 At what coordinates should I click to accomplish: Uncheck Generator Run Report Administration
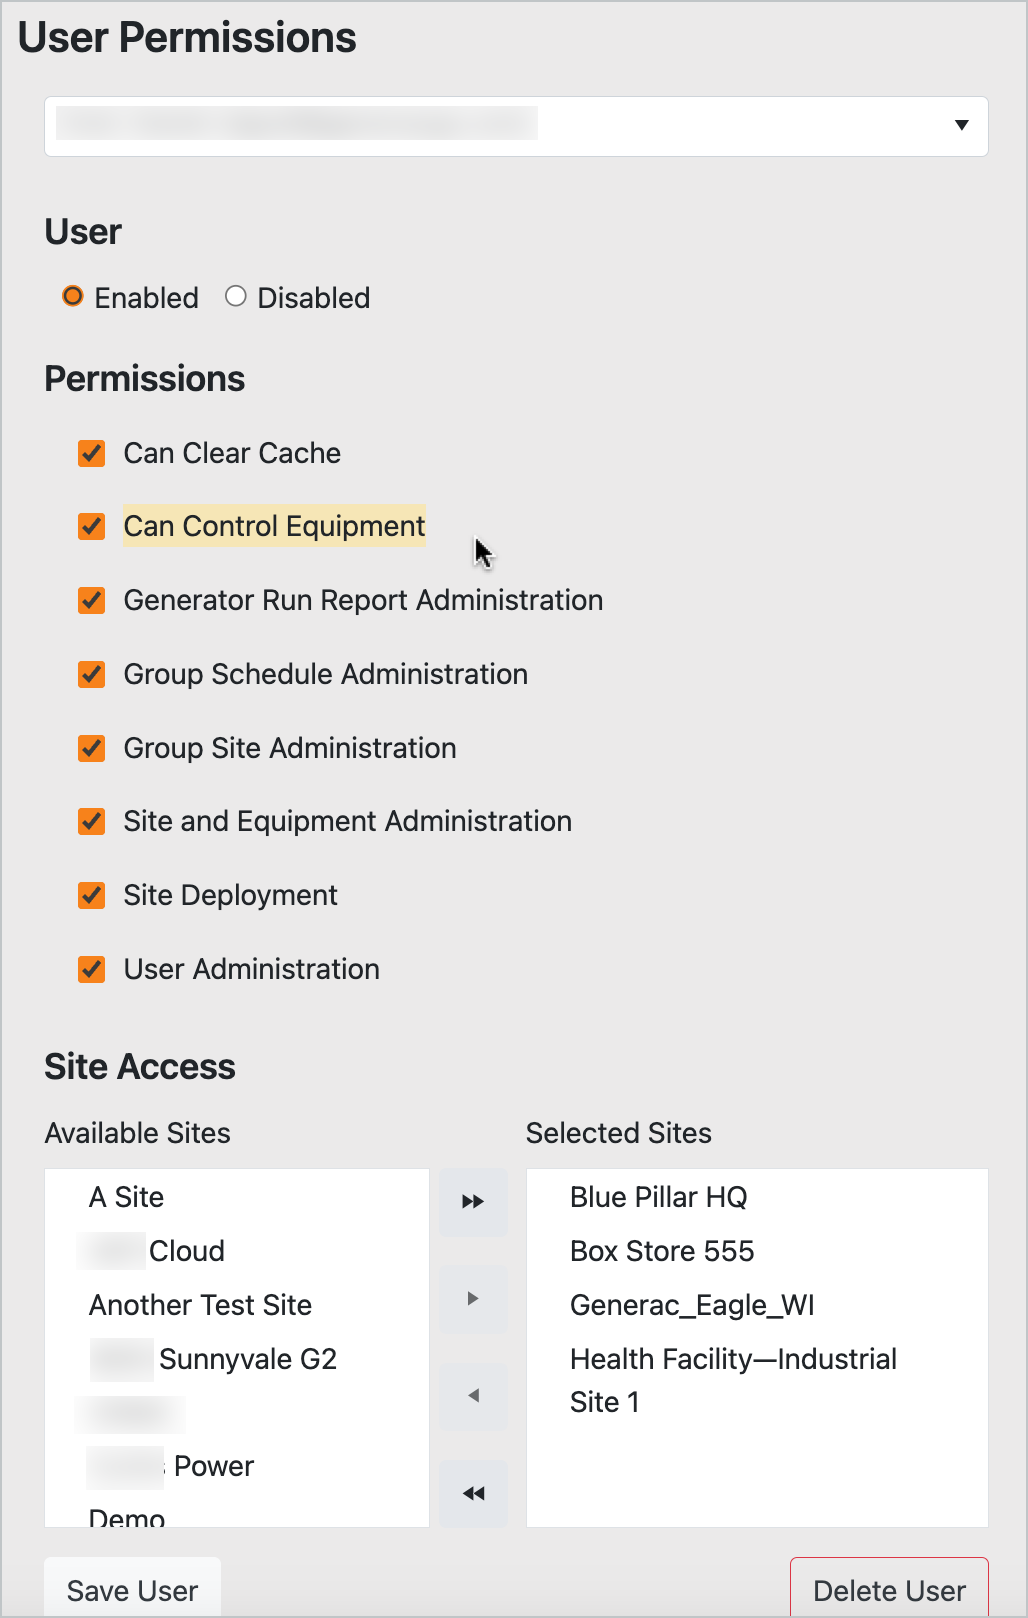92,600
